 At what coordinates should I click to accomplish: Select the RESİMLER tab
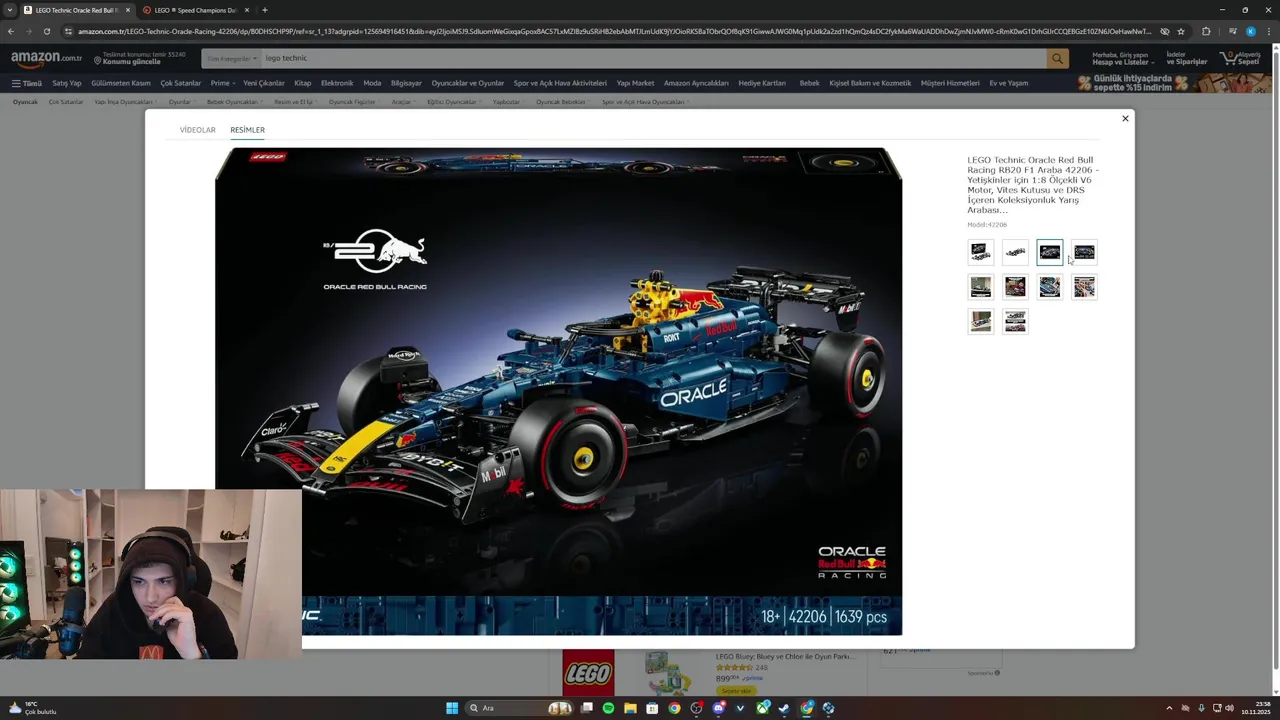click(247, 130)
